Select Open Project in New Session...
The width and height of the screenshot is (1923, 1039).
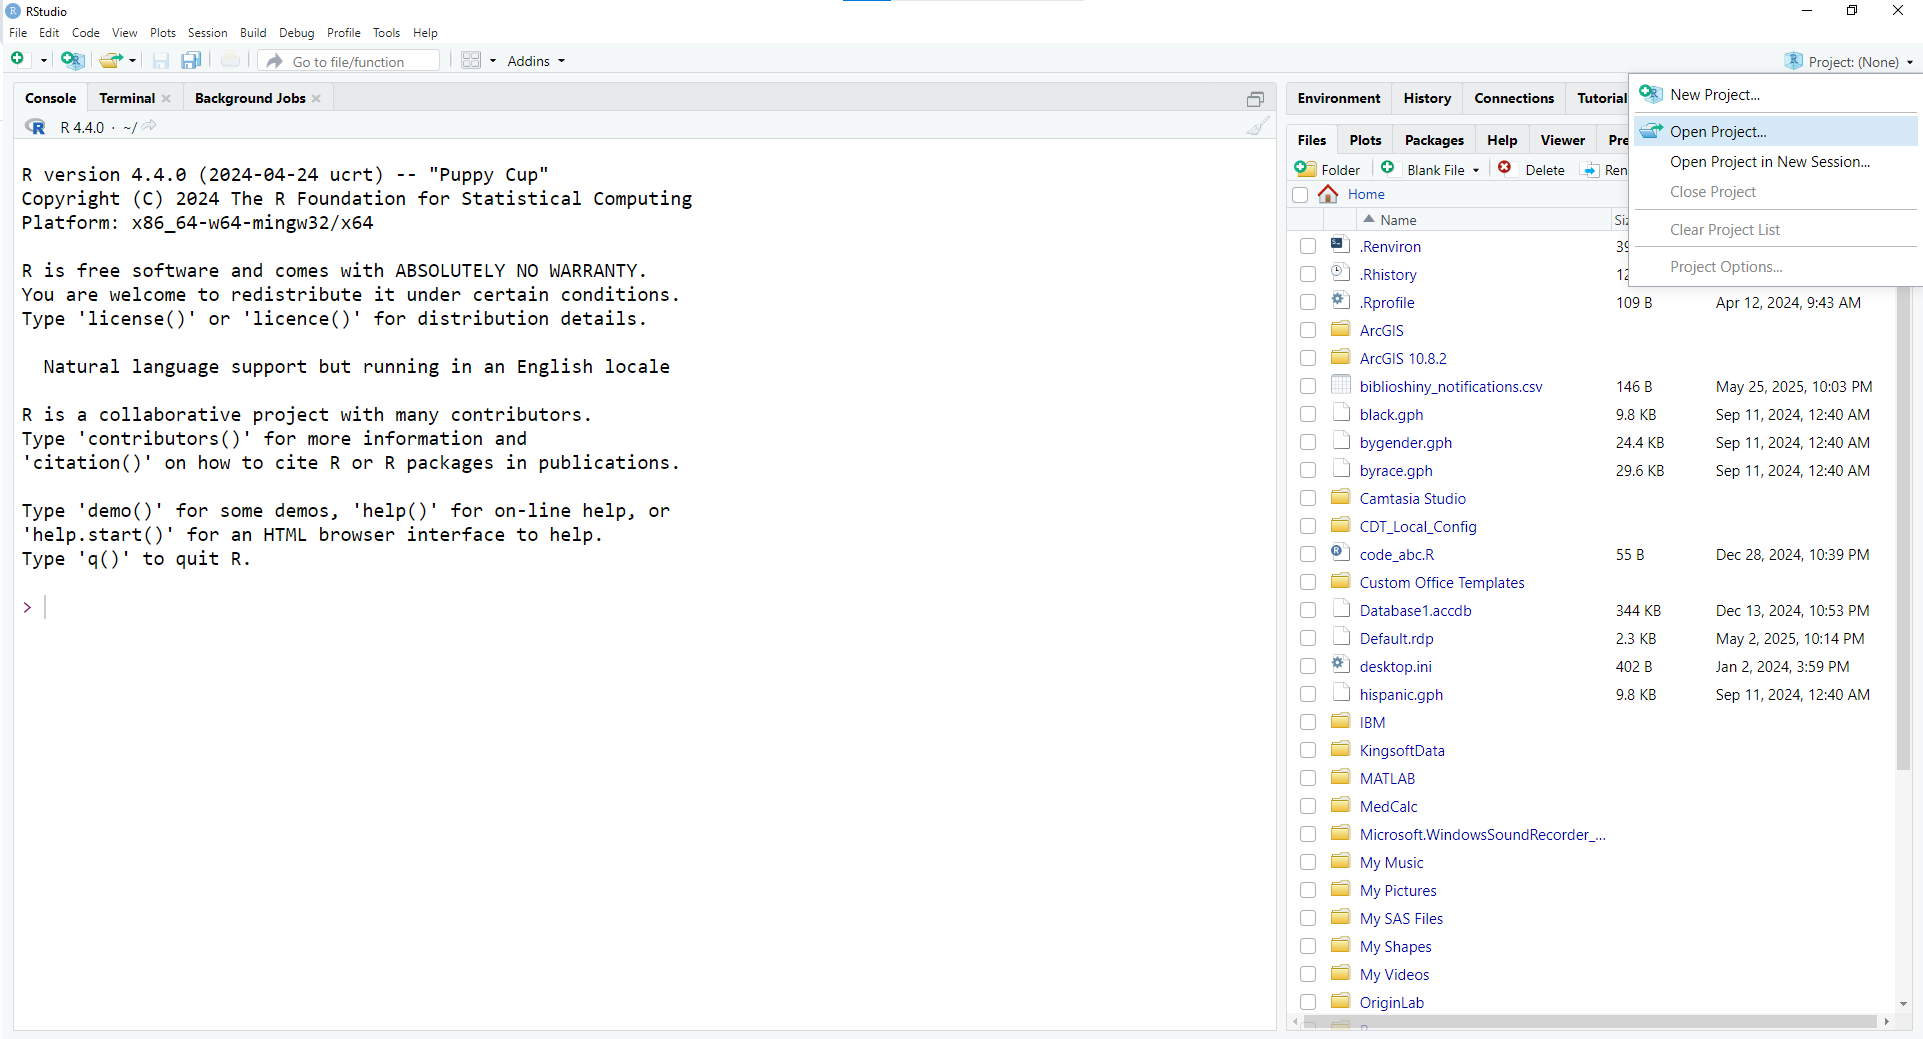1775,162
